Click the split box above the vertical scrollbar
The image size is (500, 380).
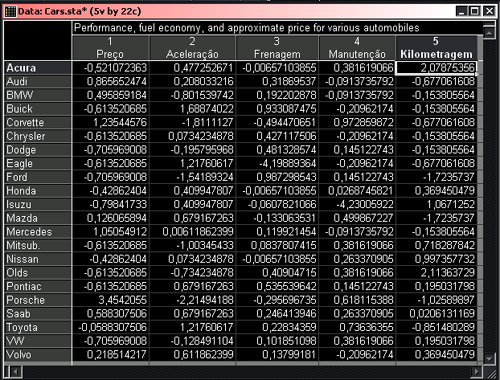pyautogui.click(x=489, y=25)
